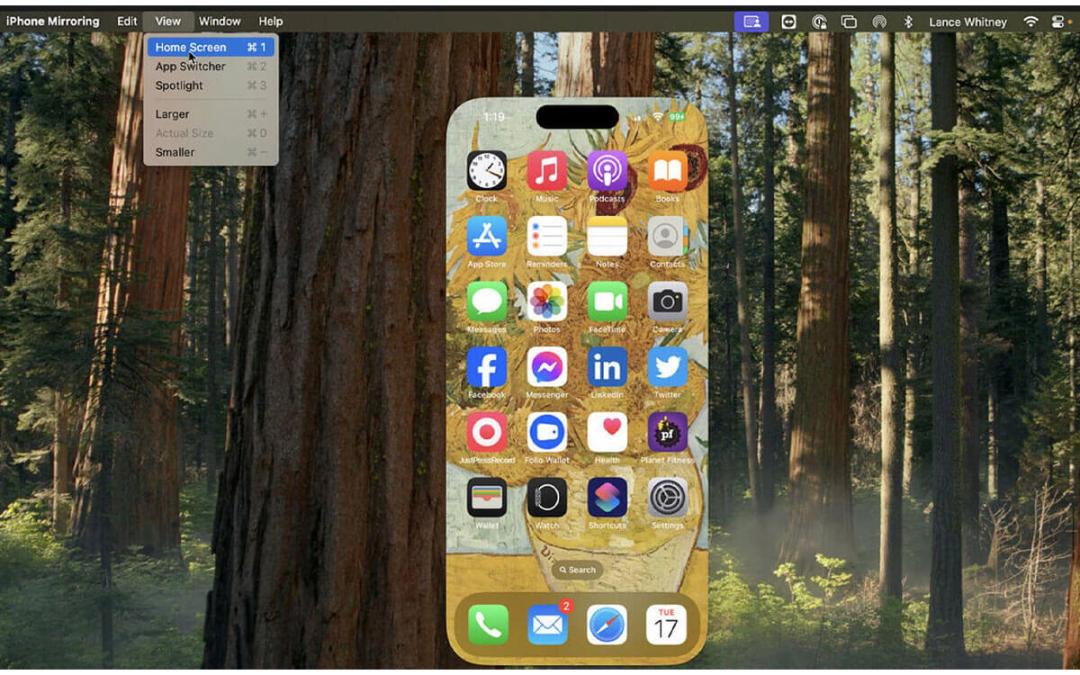Open the Wi-Fi status menu

point(1030,22)
